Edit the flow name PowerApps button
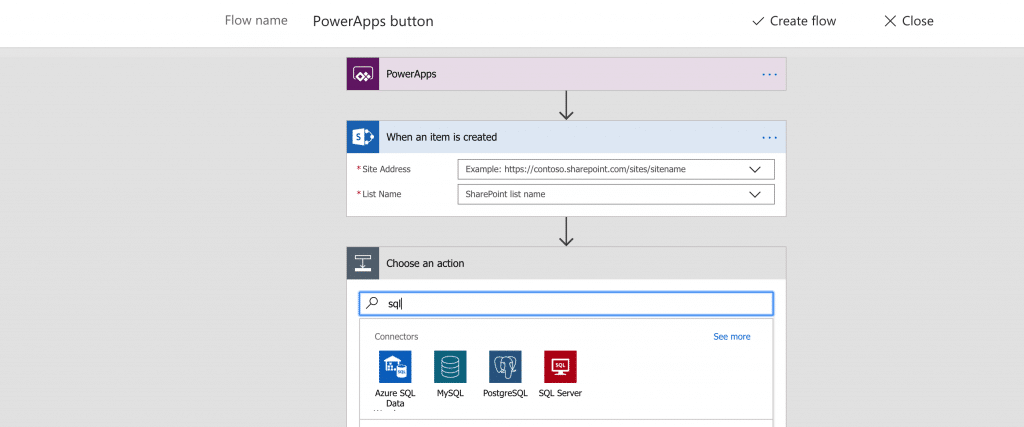Image resolution: width=1024 pixels, height=427 pixels. tap(373, 21)
